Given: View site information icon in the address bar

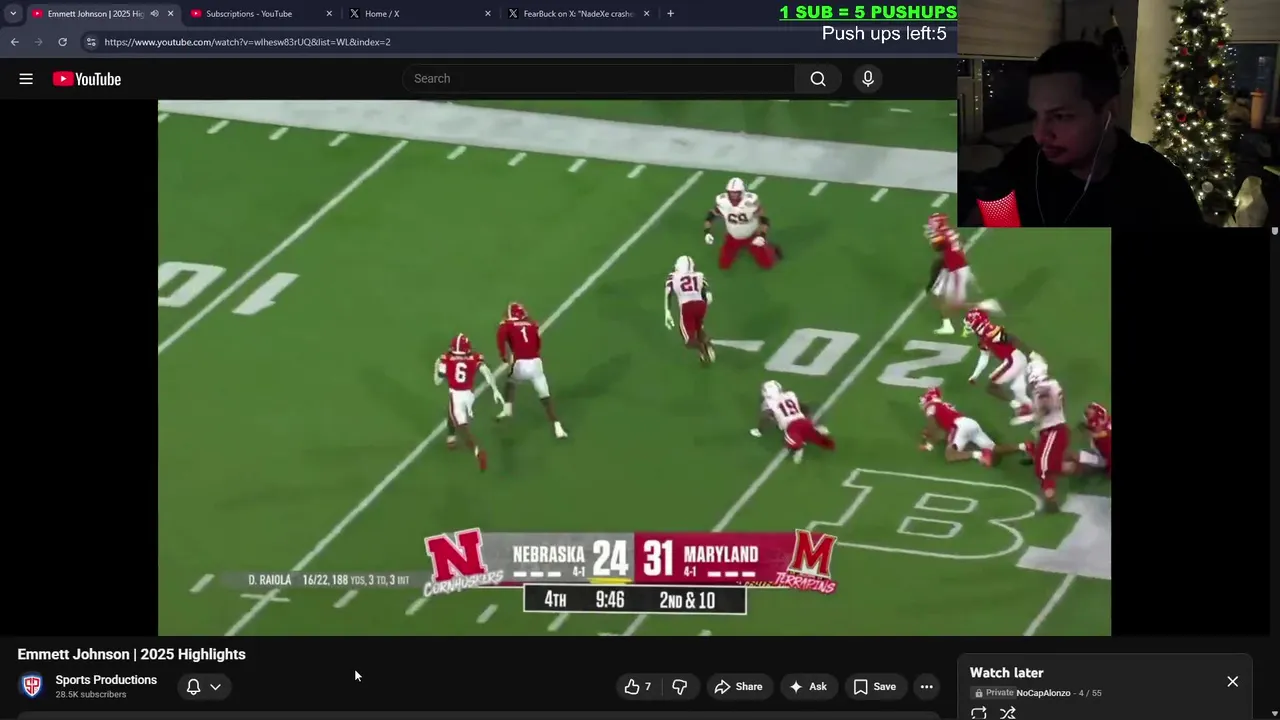Looking at the screenshot, I should (91, 42).
